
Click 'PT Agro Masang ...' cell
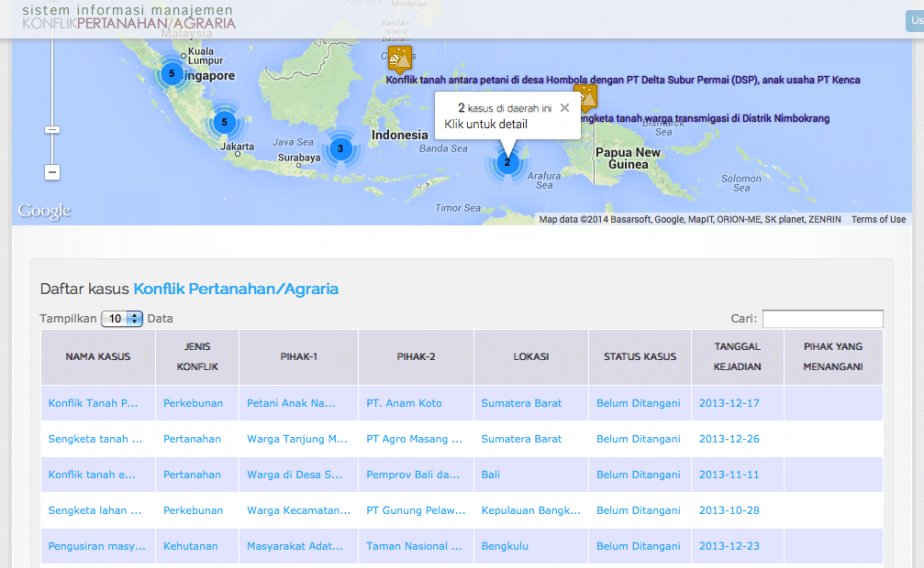pos(414,439)
